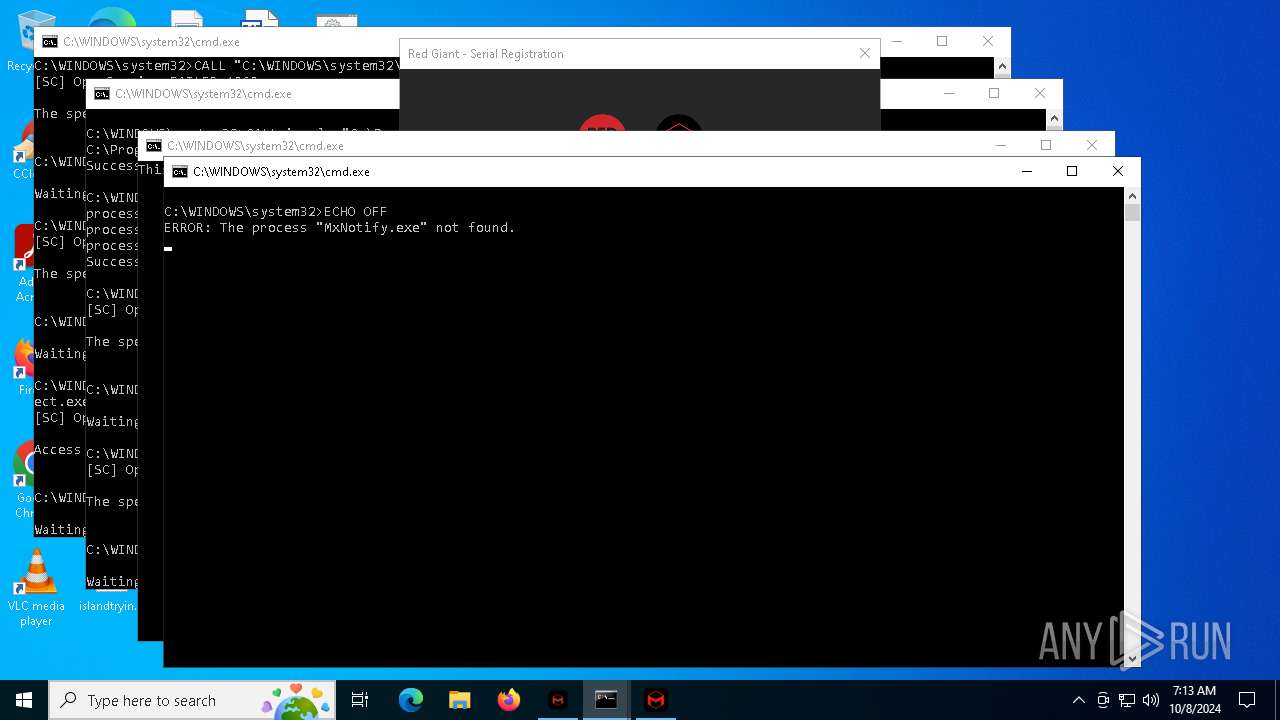Screen dimensions: 1280x720
Task: Click the front cmd window scrollbar down arrow
Action: (1132, 659)
